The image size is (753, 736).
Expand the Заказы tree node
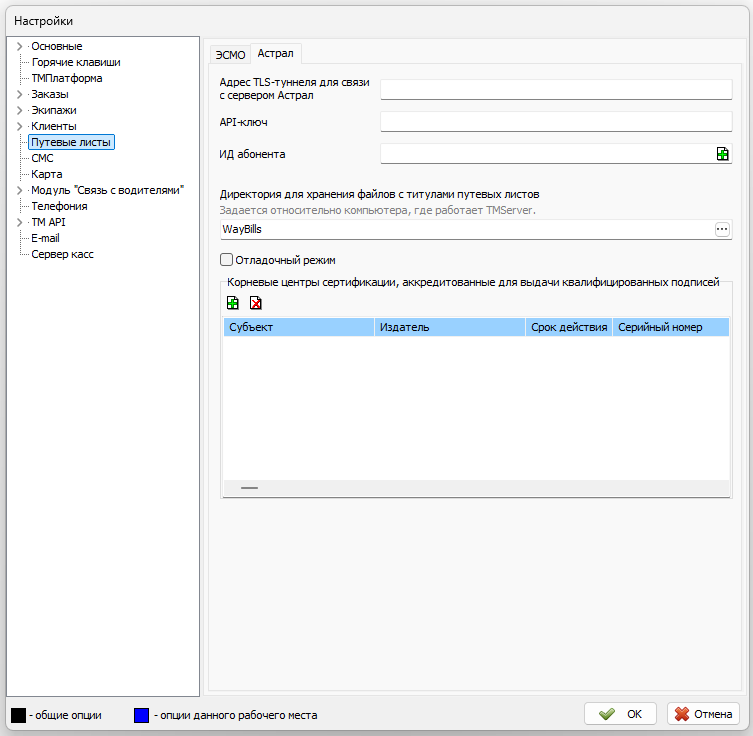[x=19, y=94]
